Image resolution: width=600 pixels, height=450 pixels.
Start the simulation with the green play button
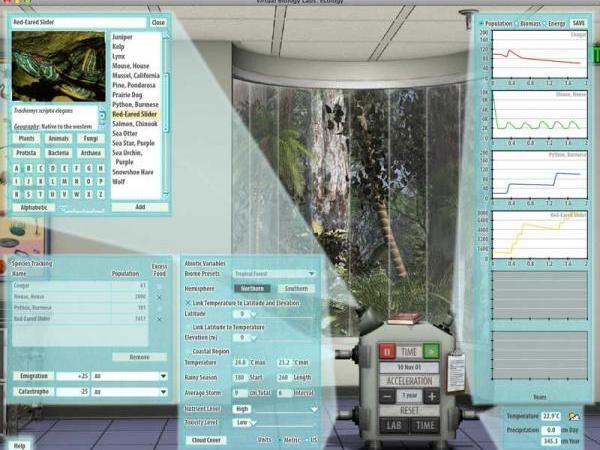point(432,351)
